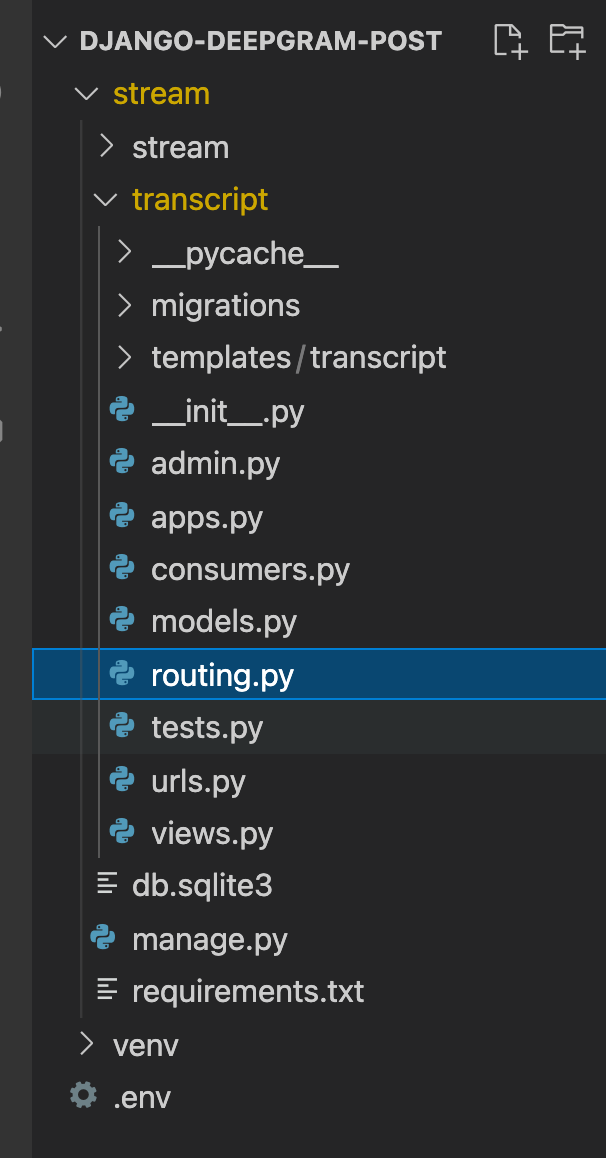Select the apps.py file
Screen dimensions: 606x1158
click(x=207, y=518)
